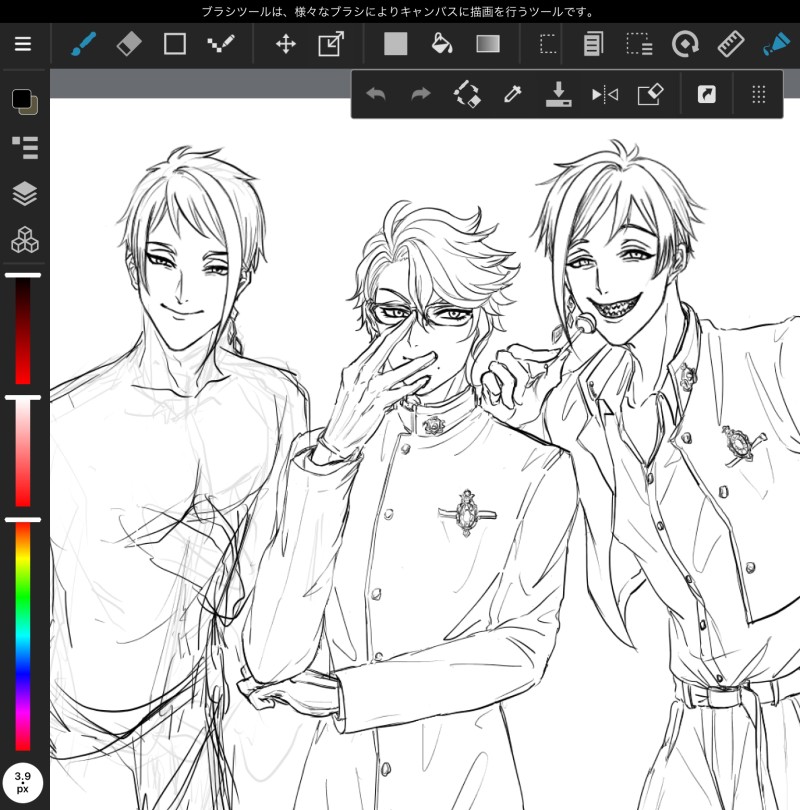Select the Eyedropper tool
Screen dimensions: 800x810
512,95
